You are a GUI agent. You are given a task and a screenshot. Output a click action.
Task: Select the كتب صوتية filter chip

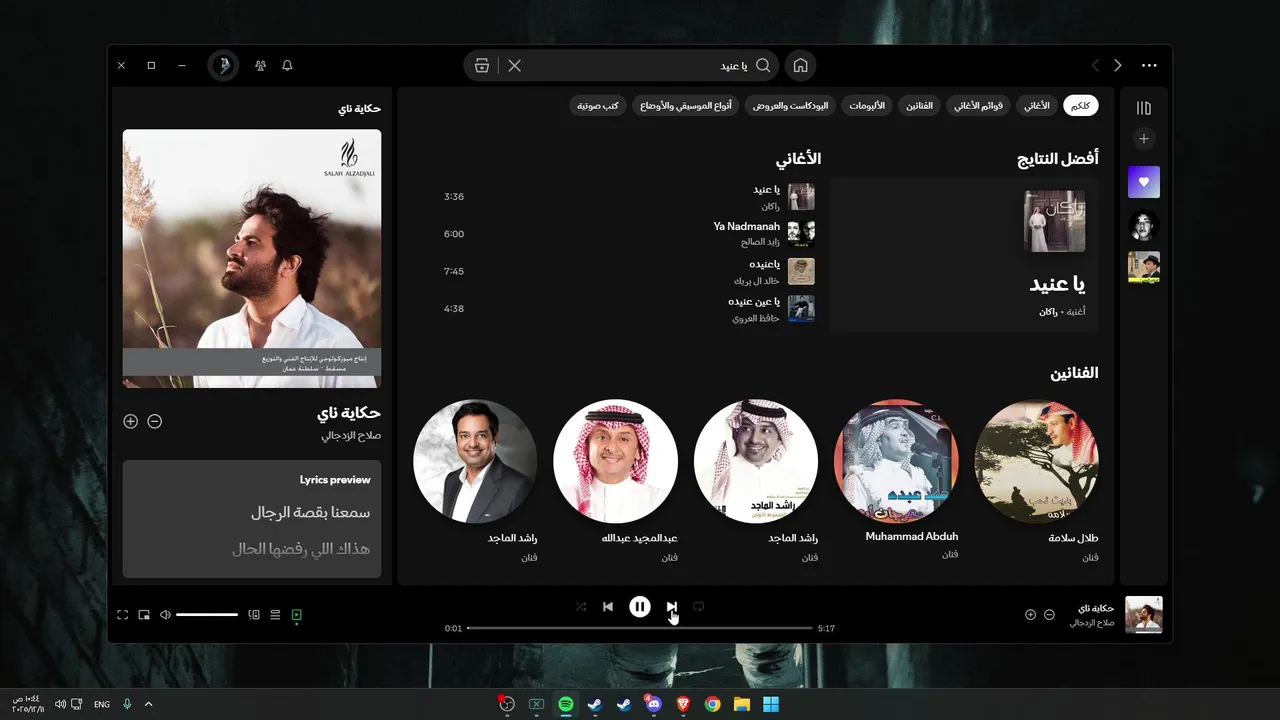598,105
